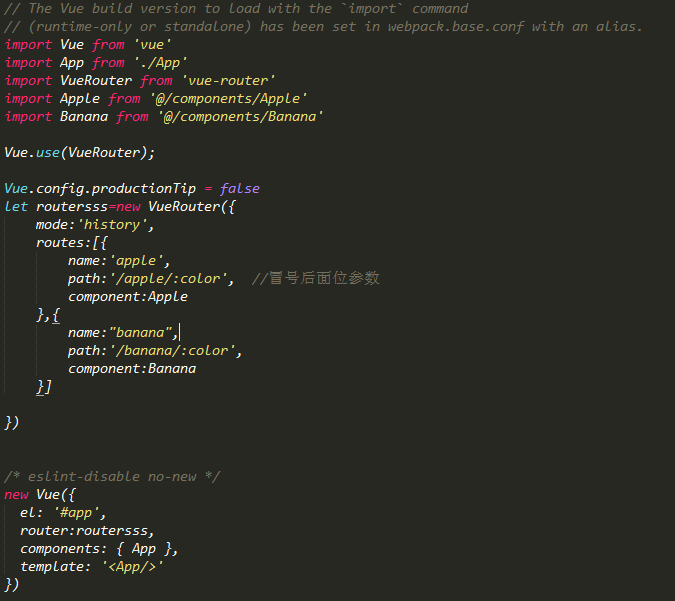Click routes:[{ line
The height and width of the screenshot is (601, 675).
[71, 243]
